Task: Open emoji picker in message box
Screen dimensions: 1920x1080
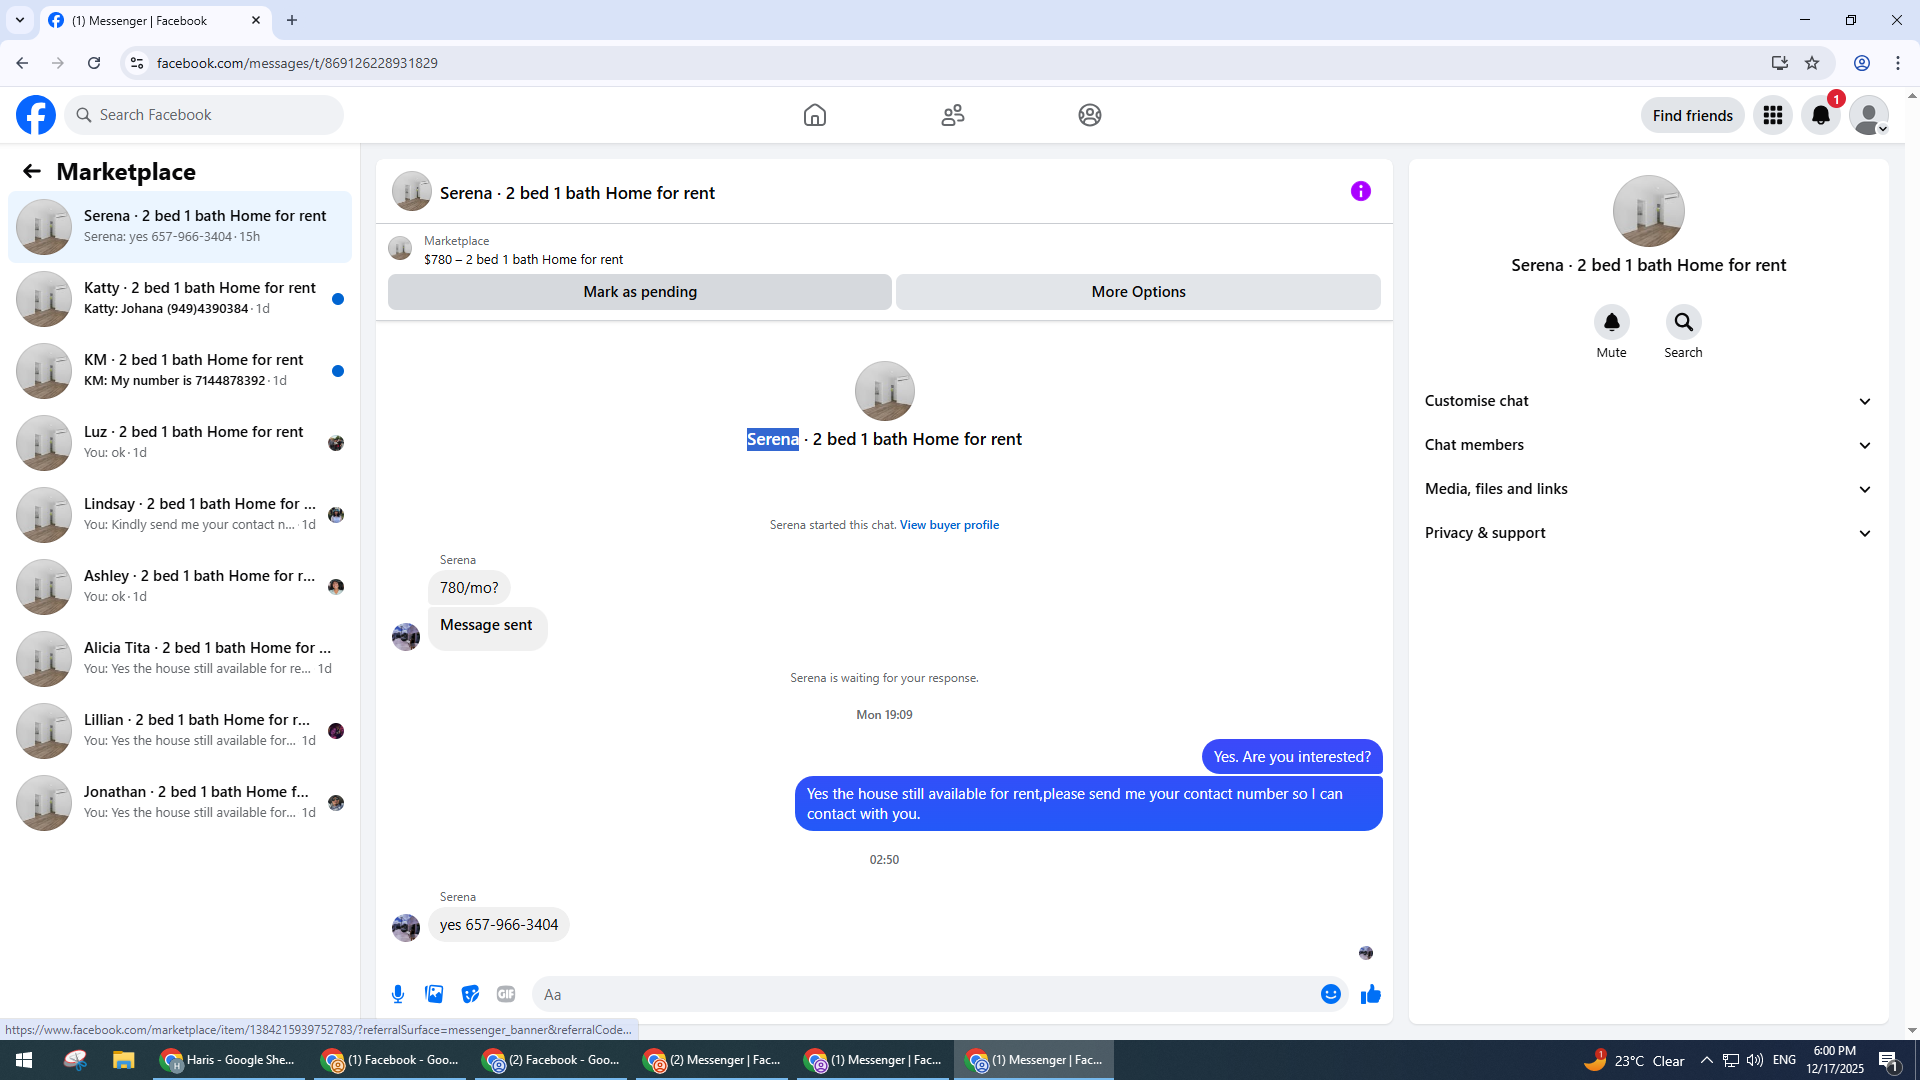Action: coord(1330,994)
